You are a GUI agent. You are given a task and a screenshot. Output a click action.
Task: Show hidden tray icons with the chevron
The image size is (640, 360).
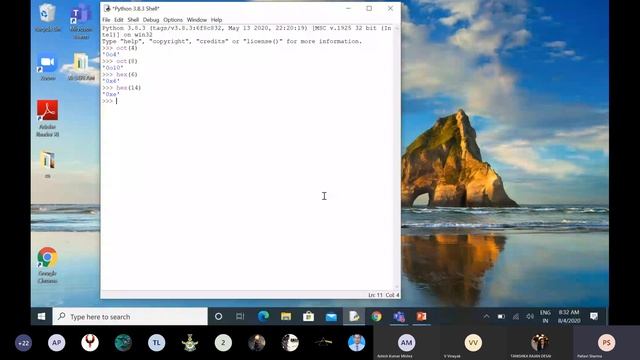coord(486,316)
